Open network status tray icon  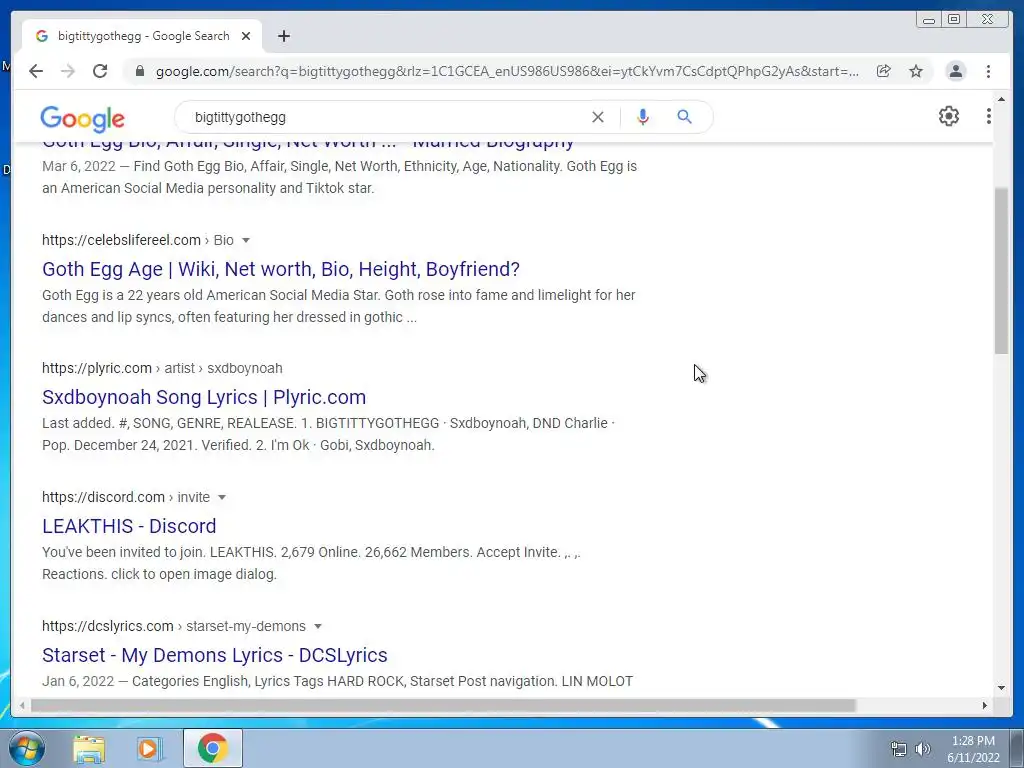coord(899,749)
